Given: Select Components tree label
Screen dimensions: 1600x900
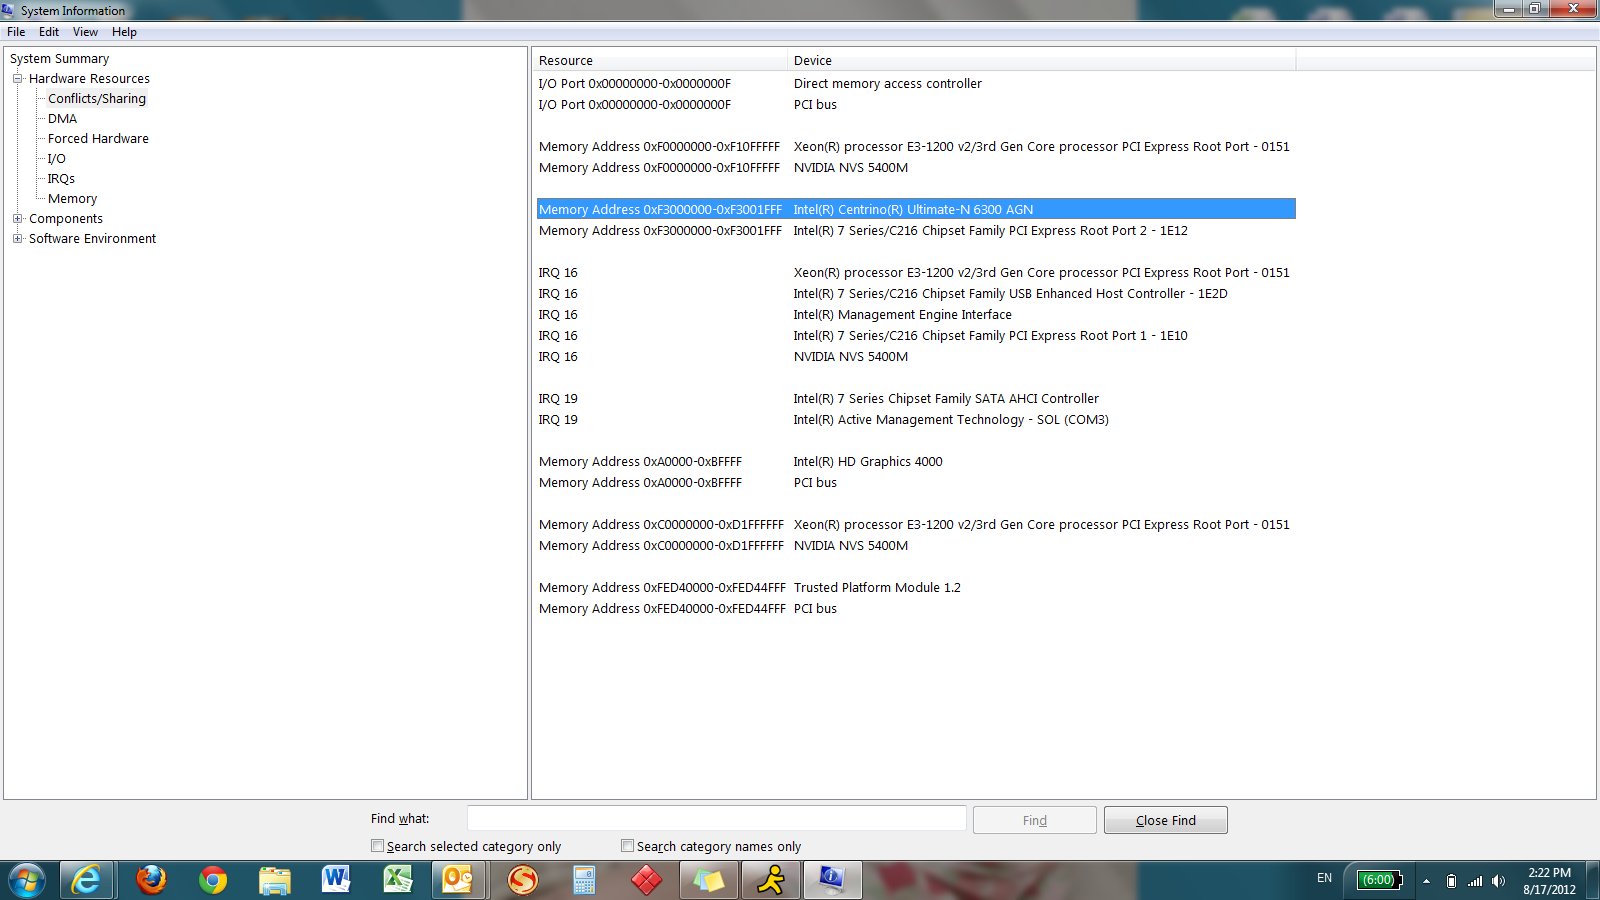Looking at the screenshot, I should (66, 218).
